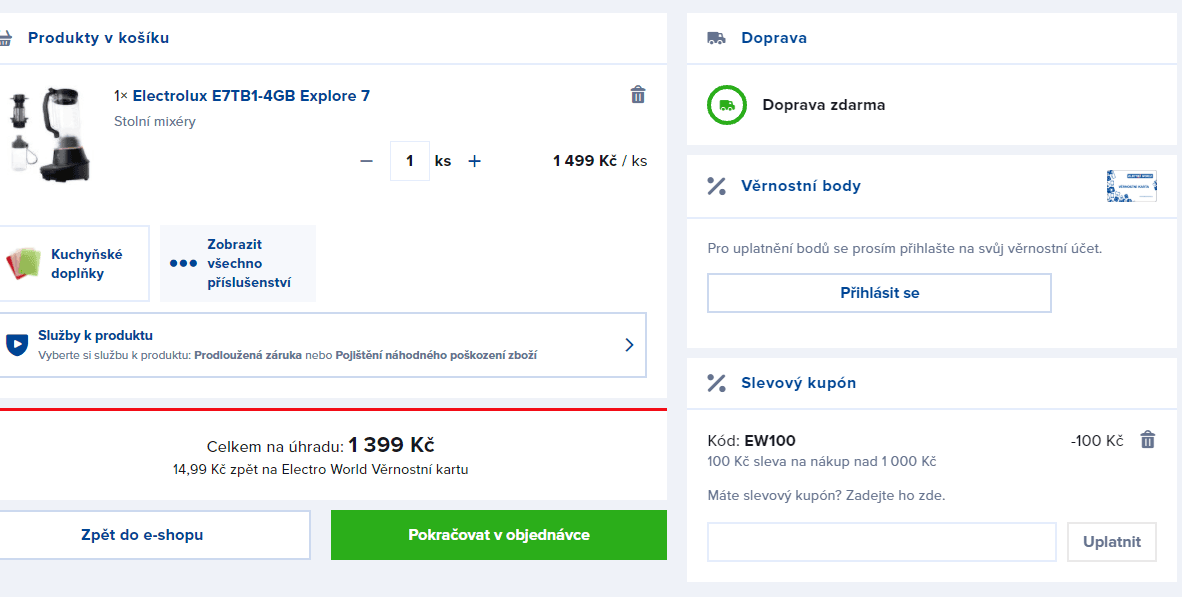Screen dimensions: 1182x597
Task: Open Kuchyňské doplňky accessories category
Action: click(x=72, y=264)
